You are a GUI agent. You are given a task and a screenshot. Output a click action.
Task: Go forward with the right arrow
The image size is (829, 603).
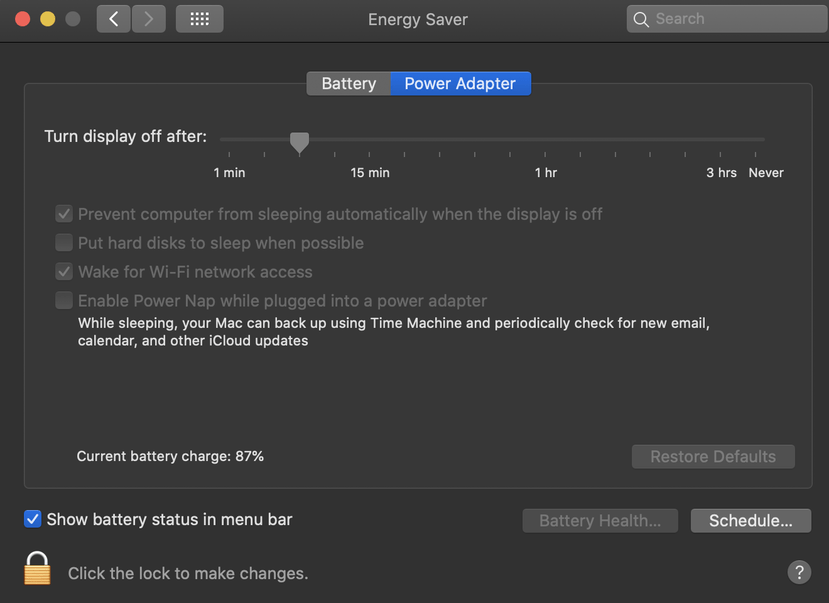click(x=149, y=19)
